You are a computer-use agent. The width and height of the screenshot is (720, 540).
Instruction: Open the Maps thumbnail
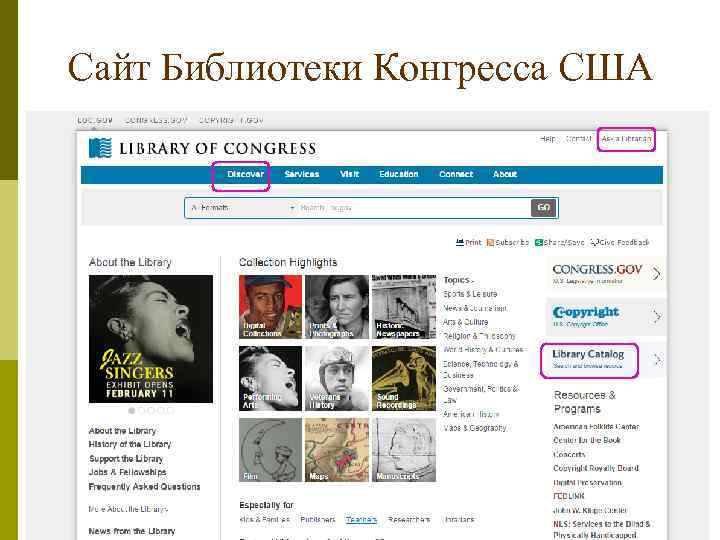click(x=337, y=450)
